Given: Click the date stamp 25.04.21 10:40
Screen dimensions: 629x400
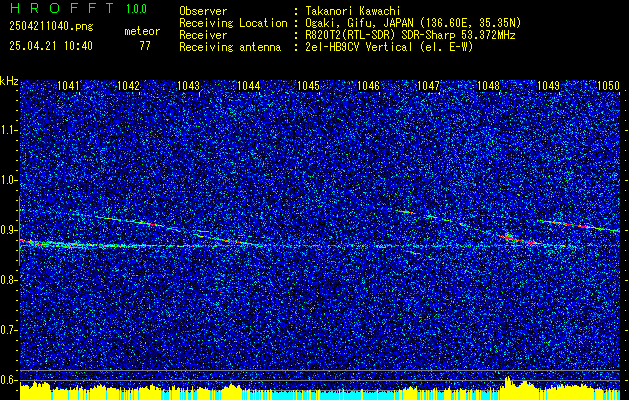Looking at the screenshot, I should tap(51, 46).
